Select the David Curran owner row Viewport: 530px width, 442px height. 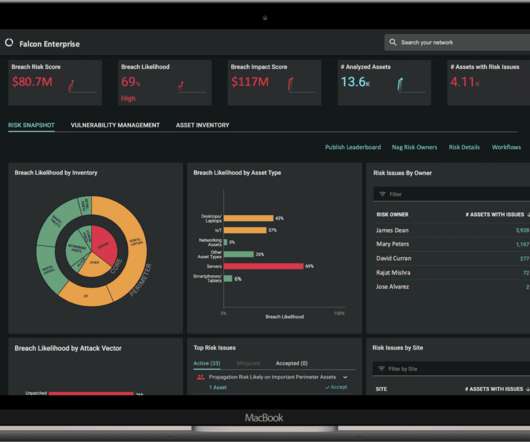[x=452, y=259]
